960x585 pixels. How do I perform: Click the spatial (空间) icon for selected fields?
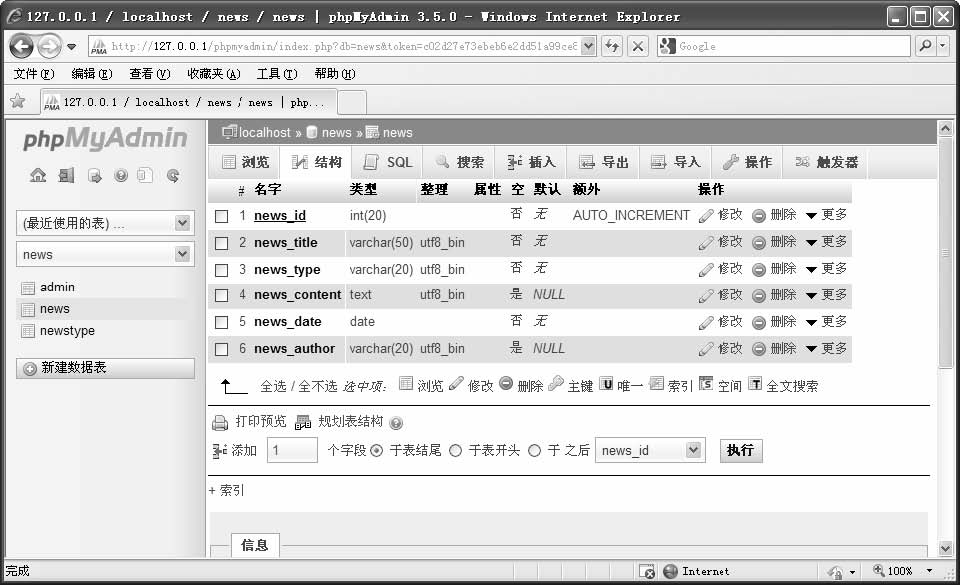706,384
